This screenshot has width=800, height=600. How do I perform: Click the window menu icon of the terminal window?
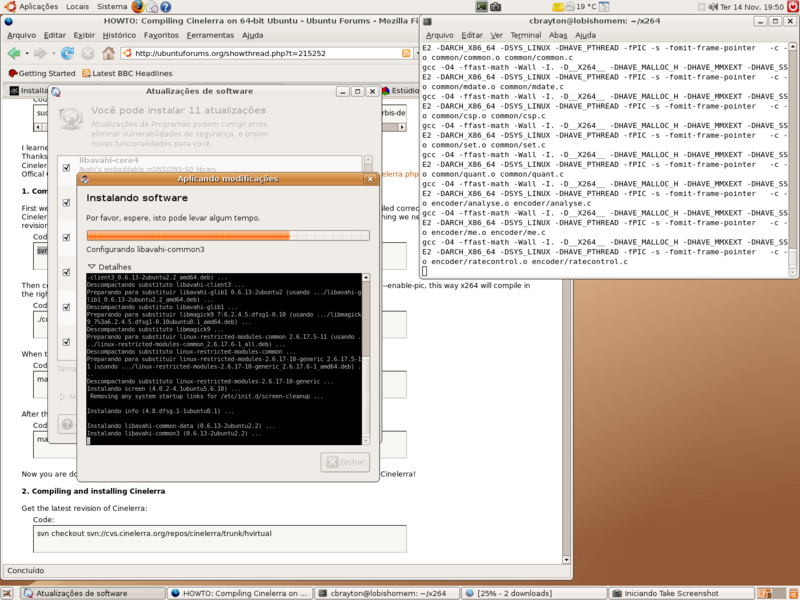428,21
